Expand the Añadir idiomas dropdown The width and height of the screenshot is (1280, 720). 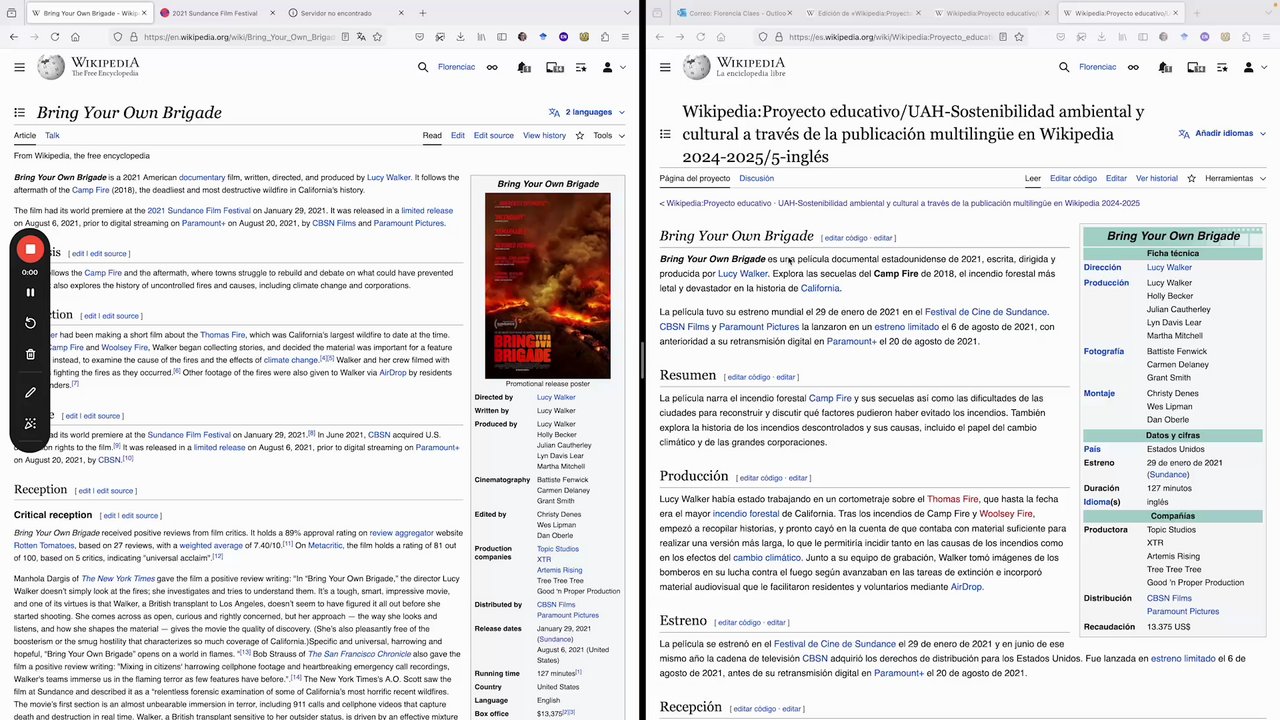click(x=1221, y=133)
